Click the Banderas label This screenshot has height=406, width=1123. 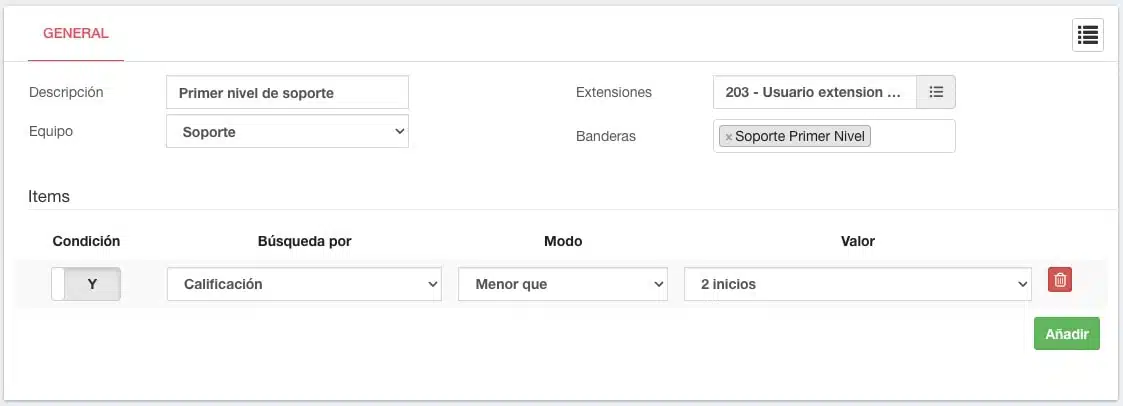606,136
